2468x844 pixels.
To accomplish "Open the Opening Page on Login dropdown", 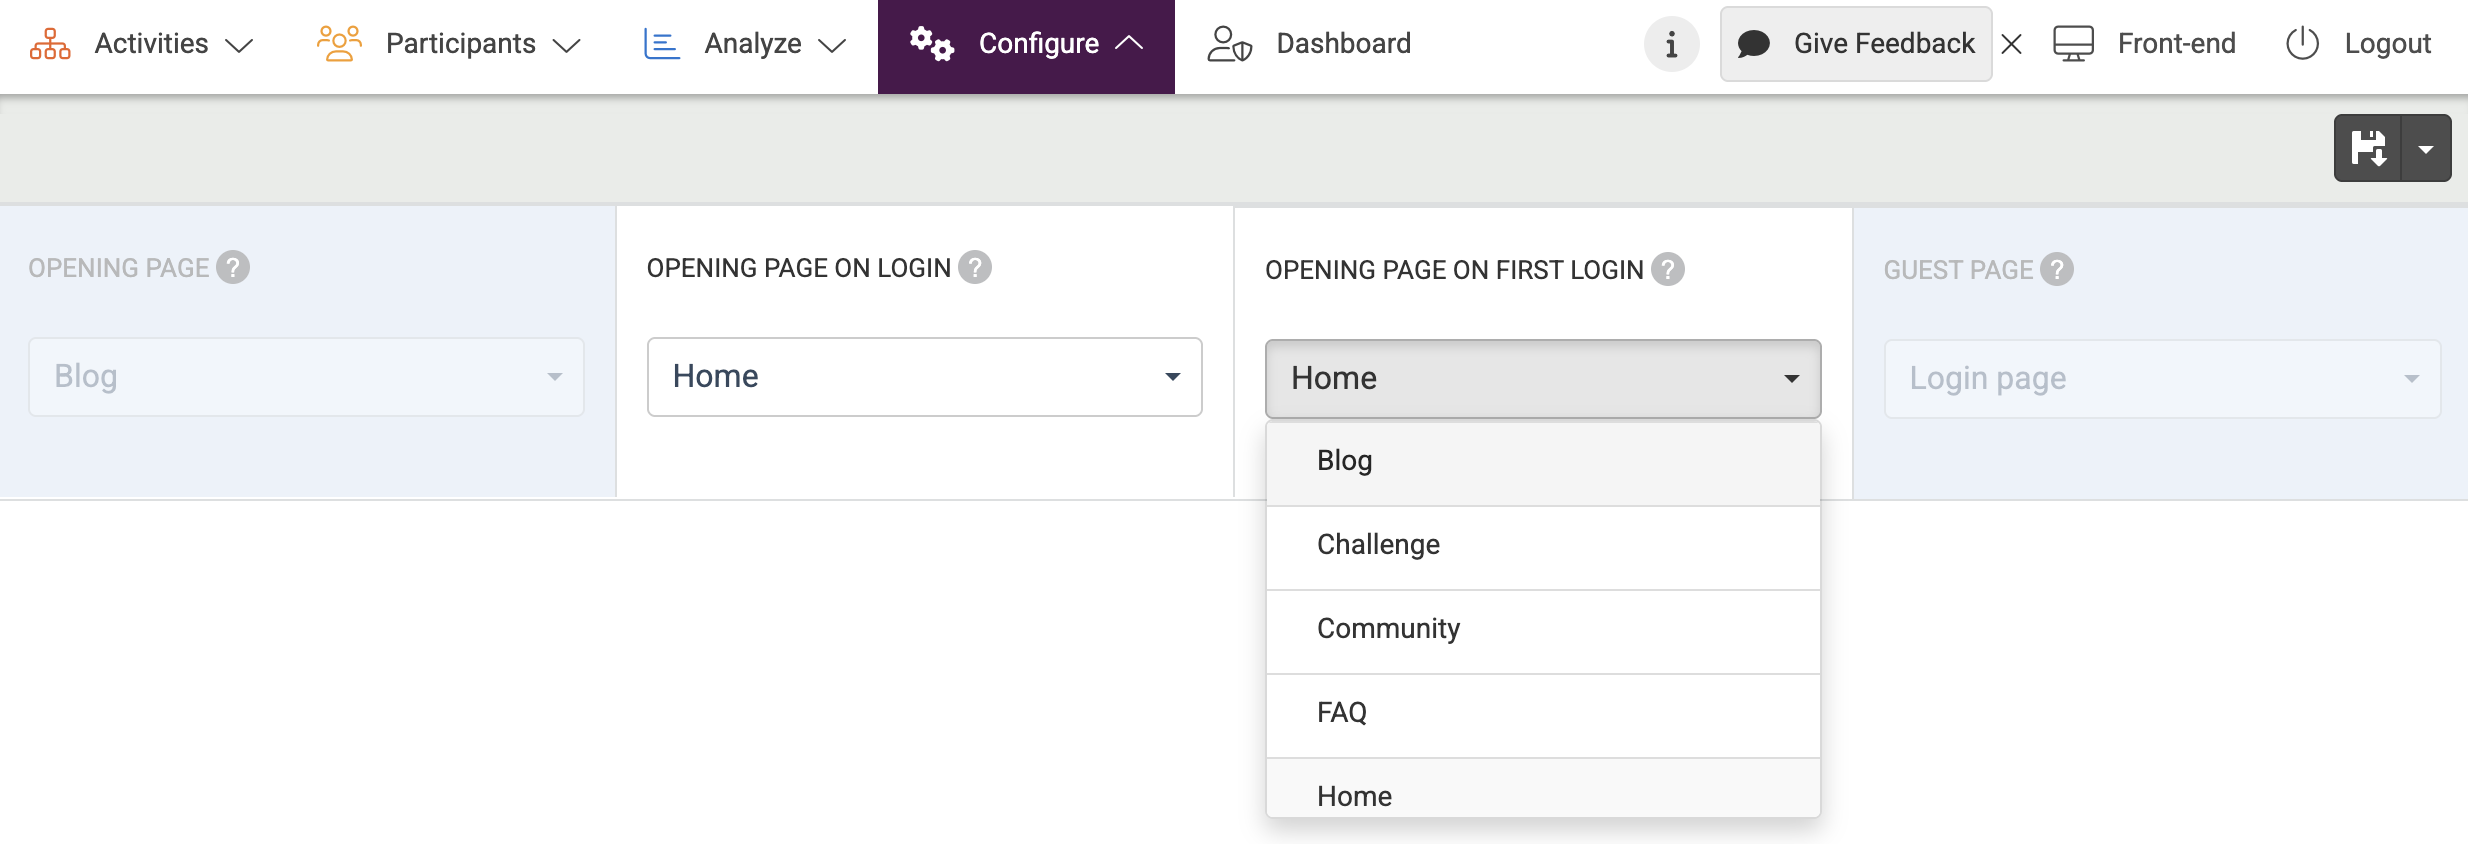I will (924, 377).
